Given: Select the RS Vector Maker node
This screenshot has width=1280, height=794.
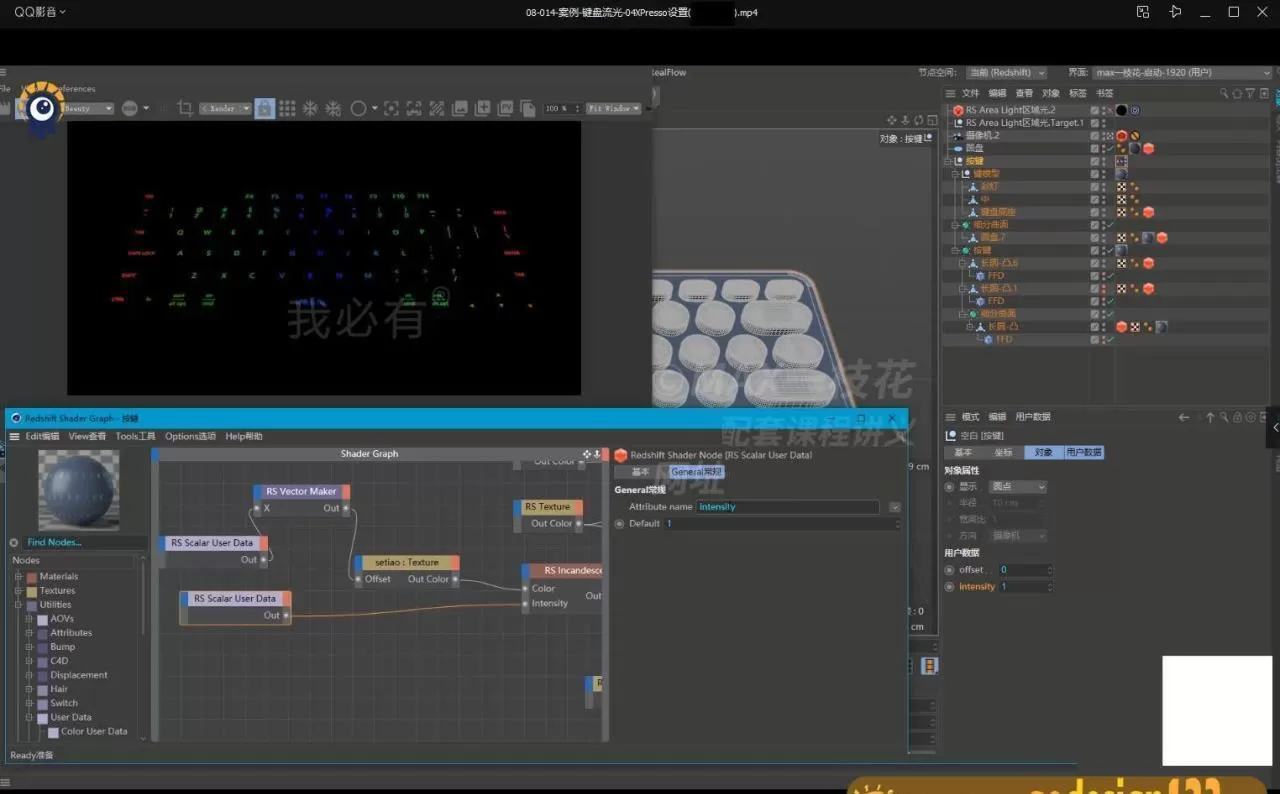Looking at the screenshot, I should [x=301, y=491].
